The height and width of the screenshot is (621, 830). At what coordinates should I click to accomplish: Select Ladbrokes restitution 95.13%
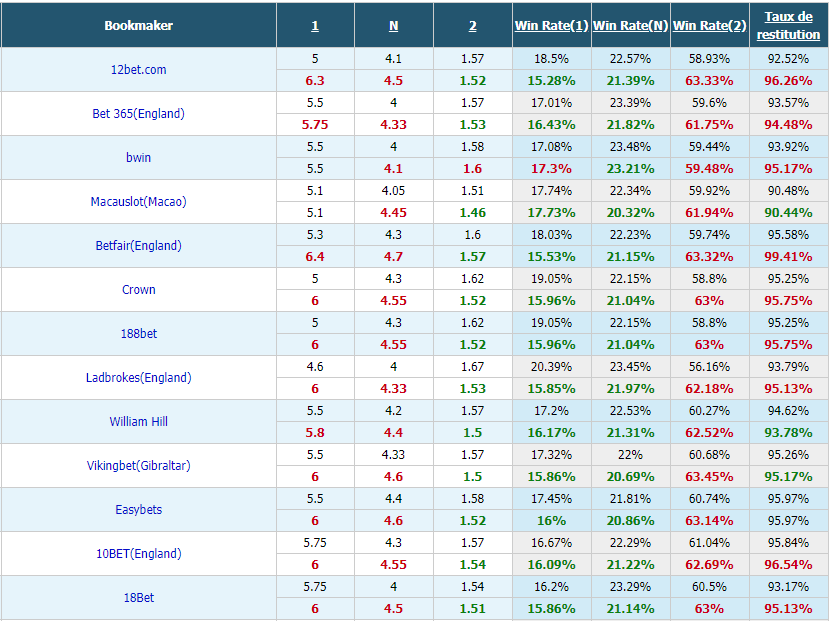(x=788, y=388)
